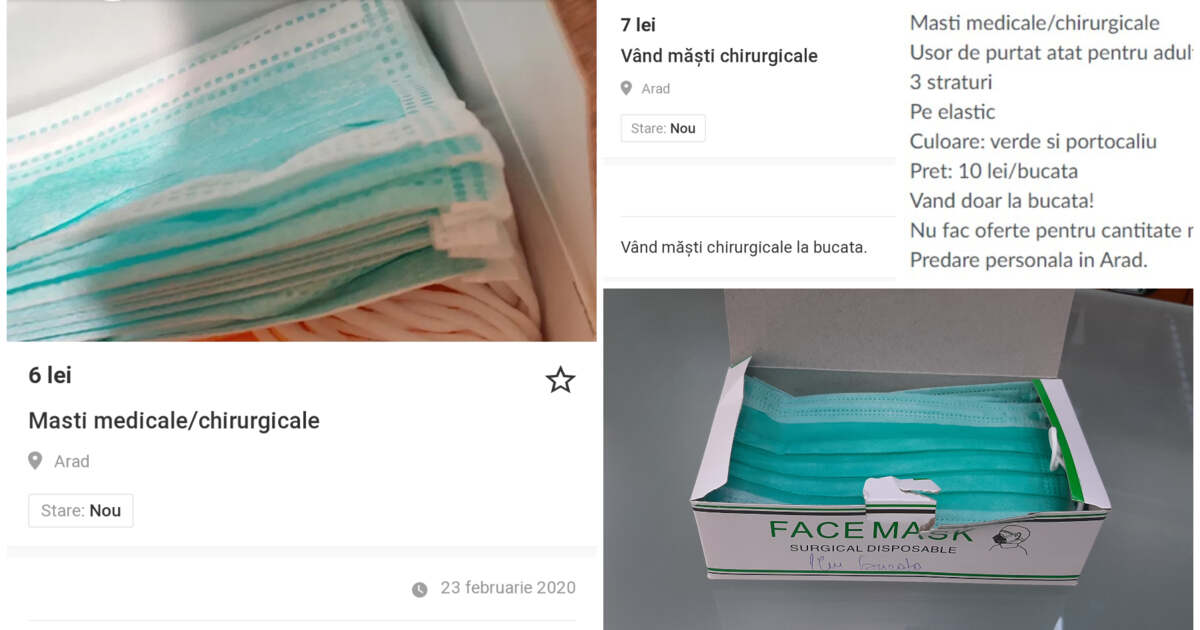
Task: Select the 6 lei price label
Action: (50, 375)
